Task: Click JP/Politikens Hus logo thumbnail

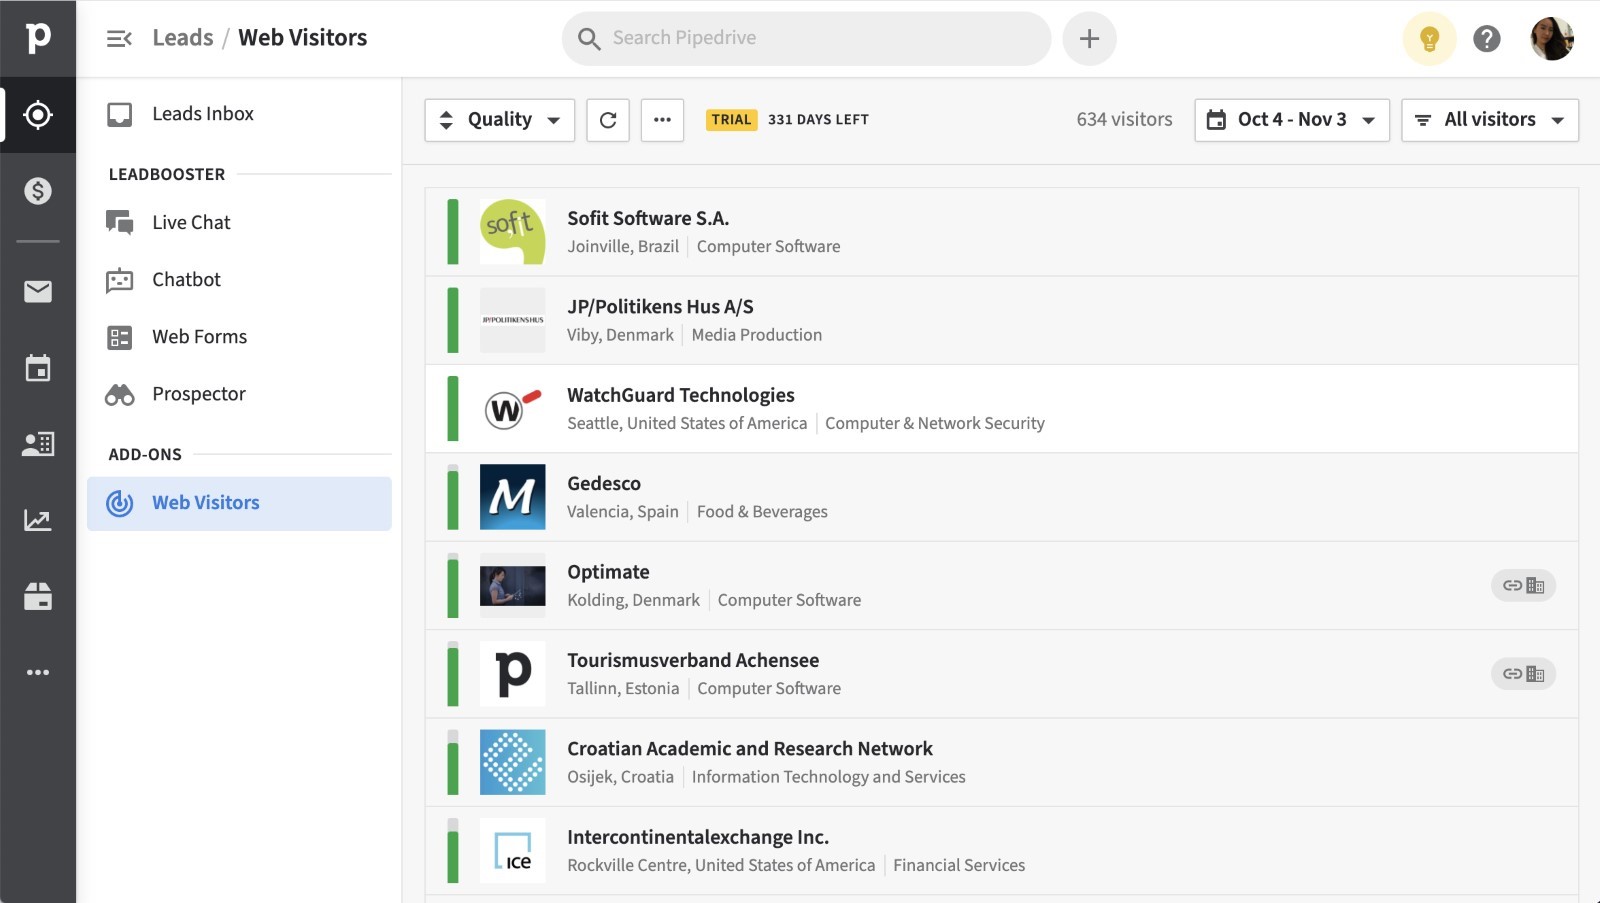Action: pyautogui.click(x=512, y=320)
